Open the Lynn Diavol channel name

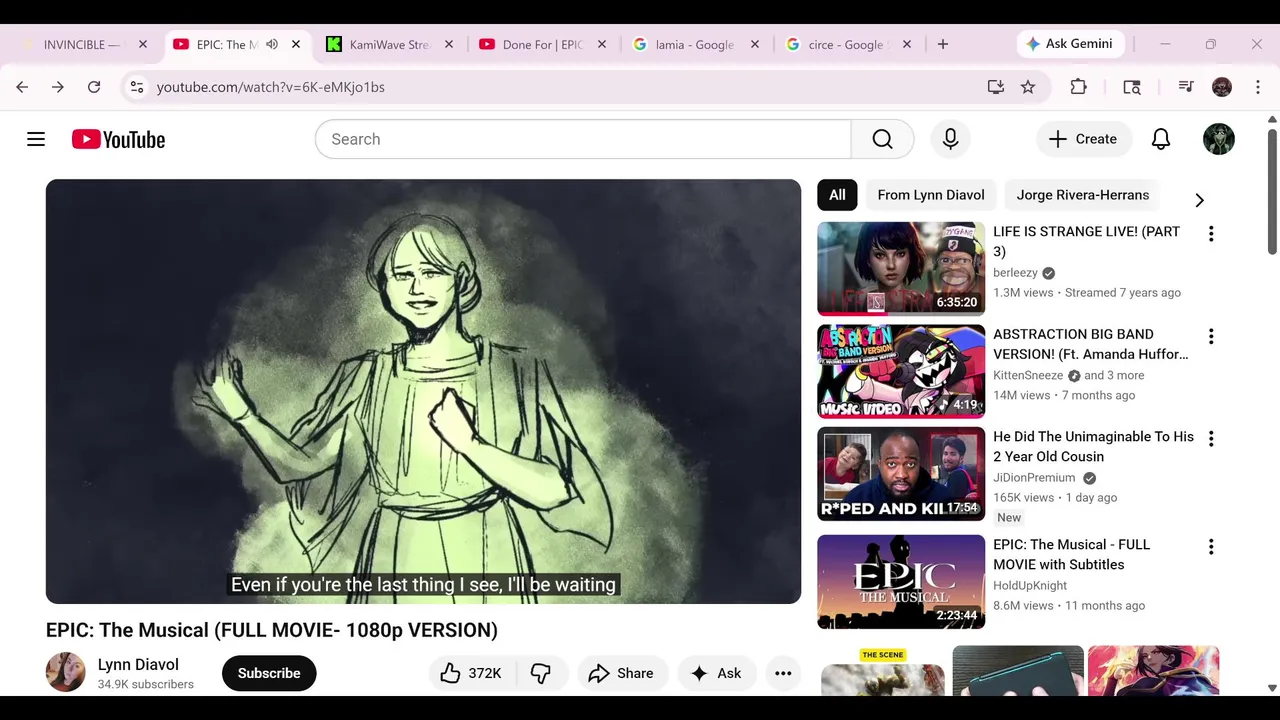click(x=138, y=664)
